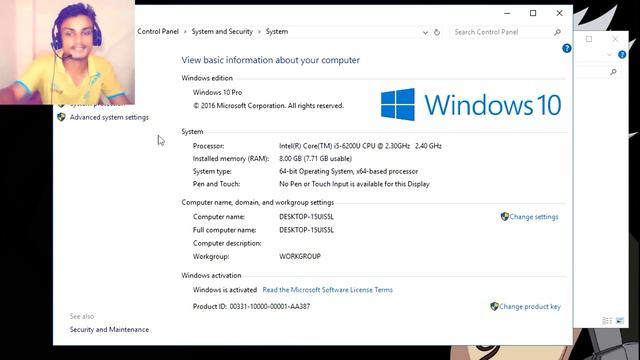
Task: Click the shield icon beside Advanced system settings
Action: click(x=61, y=117)
